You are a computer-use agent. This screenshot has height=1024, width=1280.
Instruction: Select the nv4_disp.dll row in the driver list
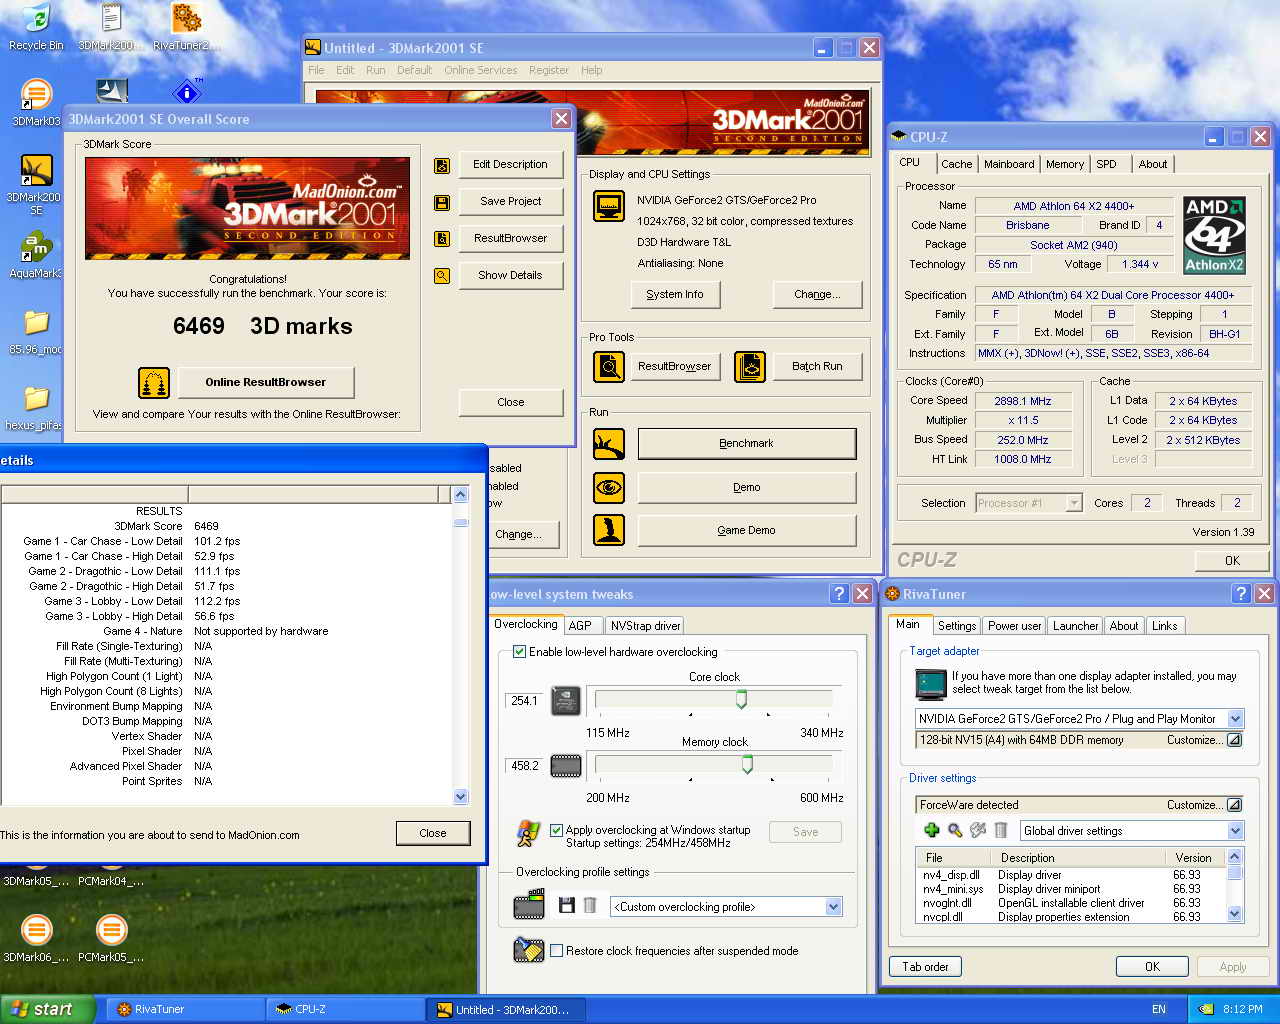pyautogui.click(x=1070, y=875)
